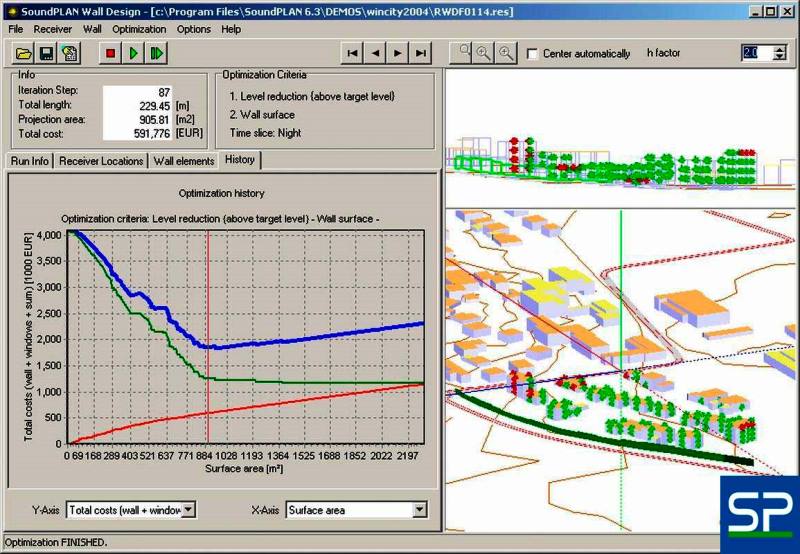
Task: Click the cross-section view of receivers
Action: click(x=620, y=138)
